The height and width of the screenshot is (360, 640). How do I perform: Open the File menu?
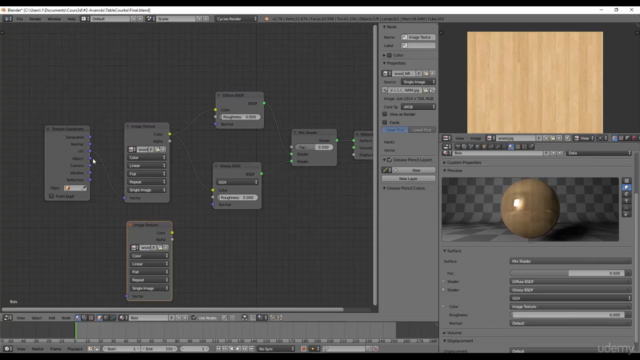20,19
